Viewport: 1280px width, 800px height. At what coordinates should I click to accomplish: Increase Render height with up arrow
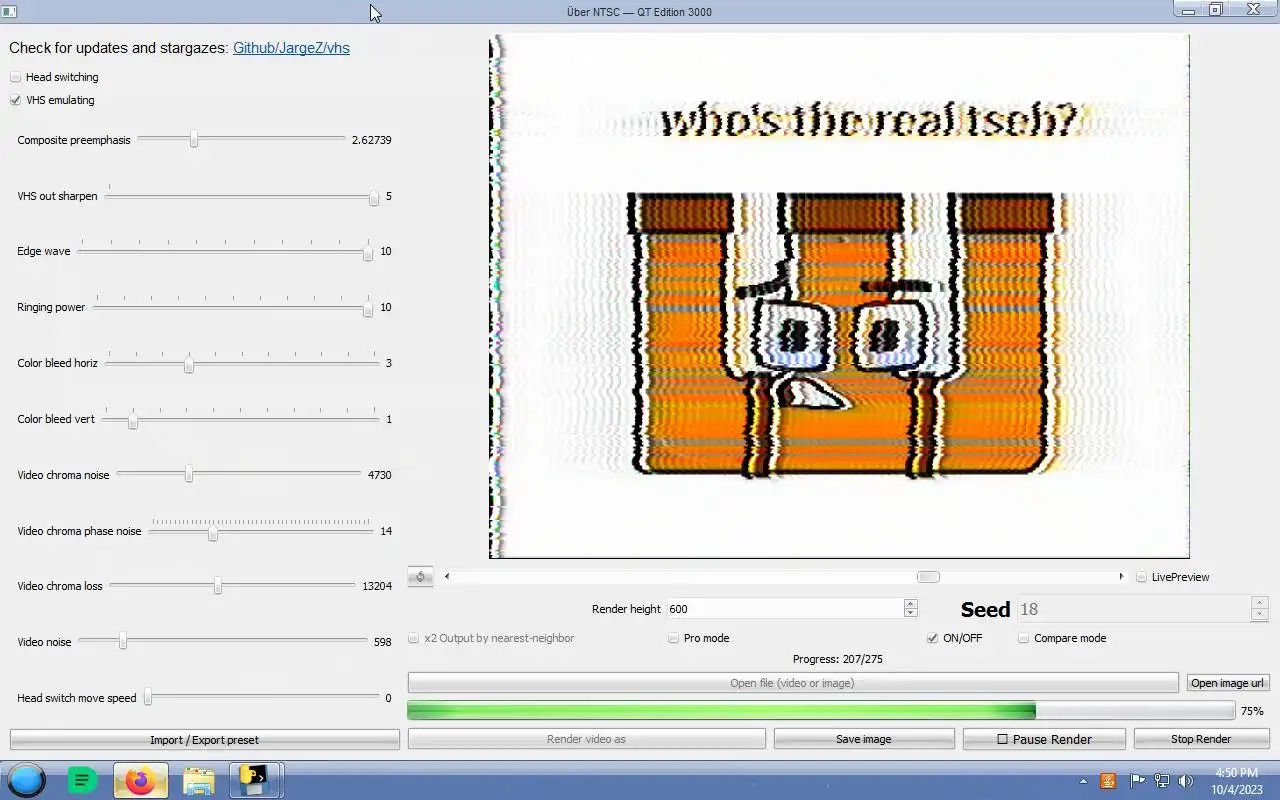[x=910, y=604]
